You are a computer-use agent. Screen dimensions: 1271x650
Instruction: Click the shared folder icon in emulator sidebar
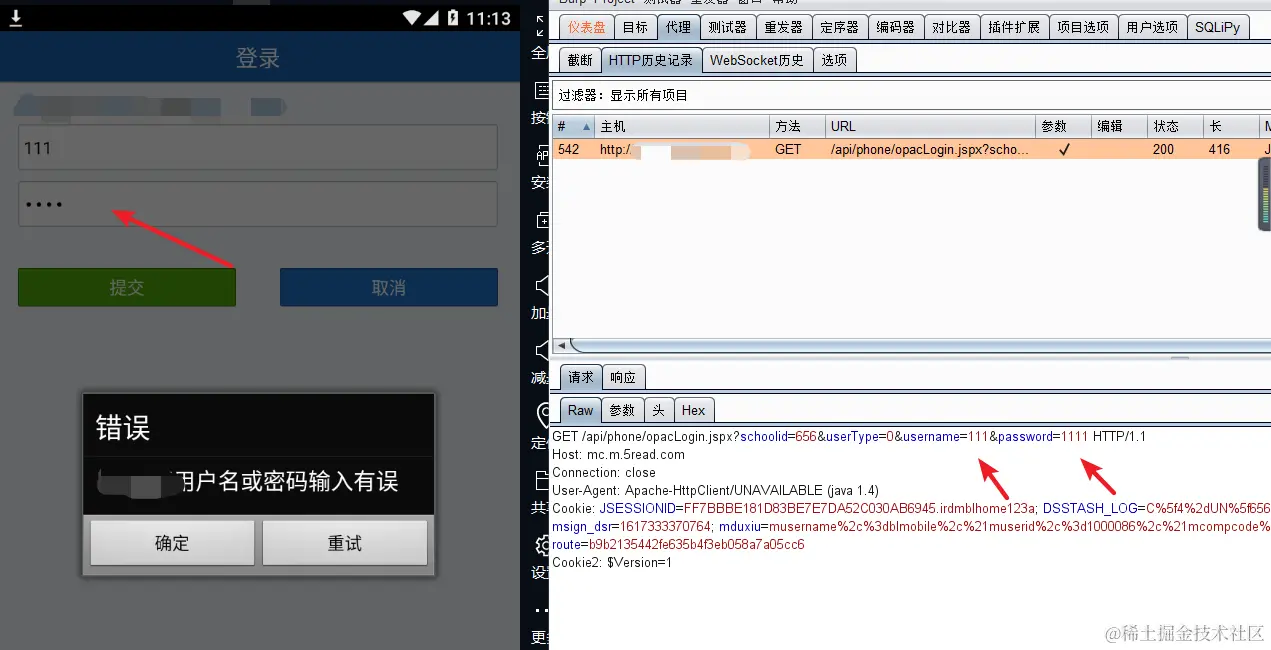541,480
